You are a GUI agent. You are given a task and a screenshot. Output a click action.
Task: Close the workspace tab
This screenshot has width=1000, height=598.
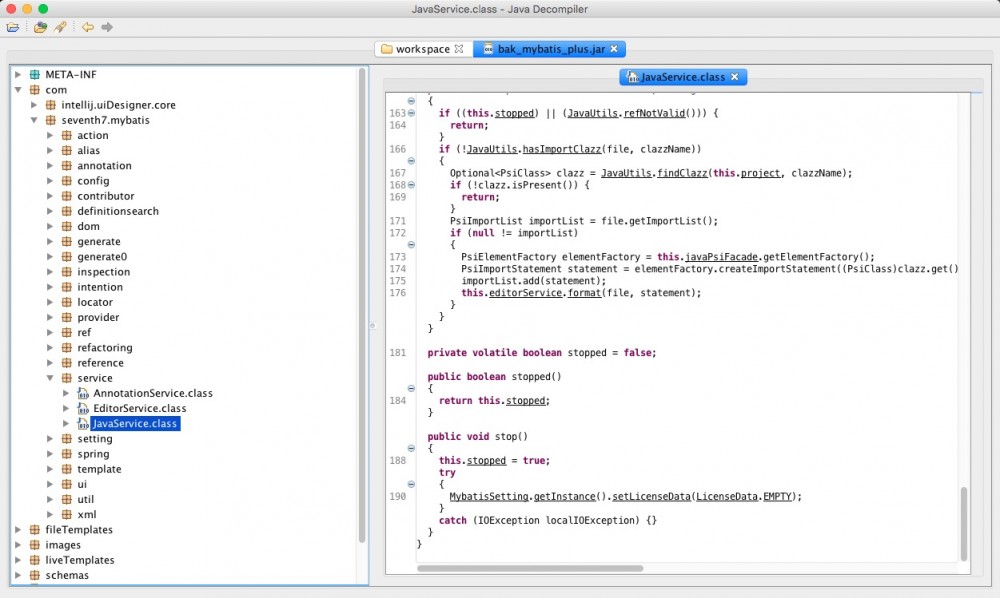click(x=459, y=49)
